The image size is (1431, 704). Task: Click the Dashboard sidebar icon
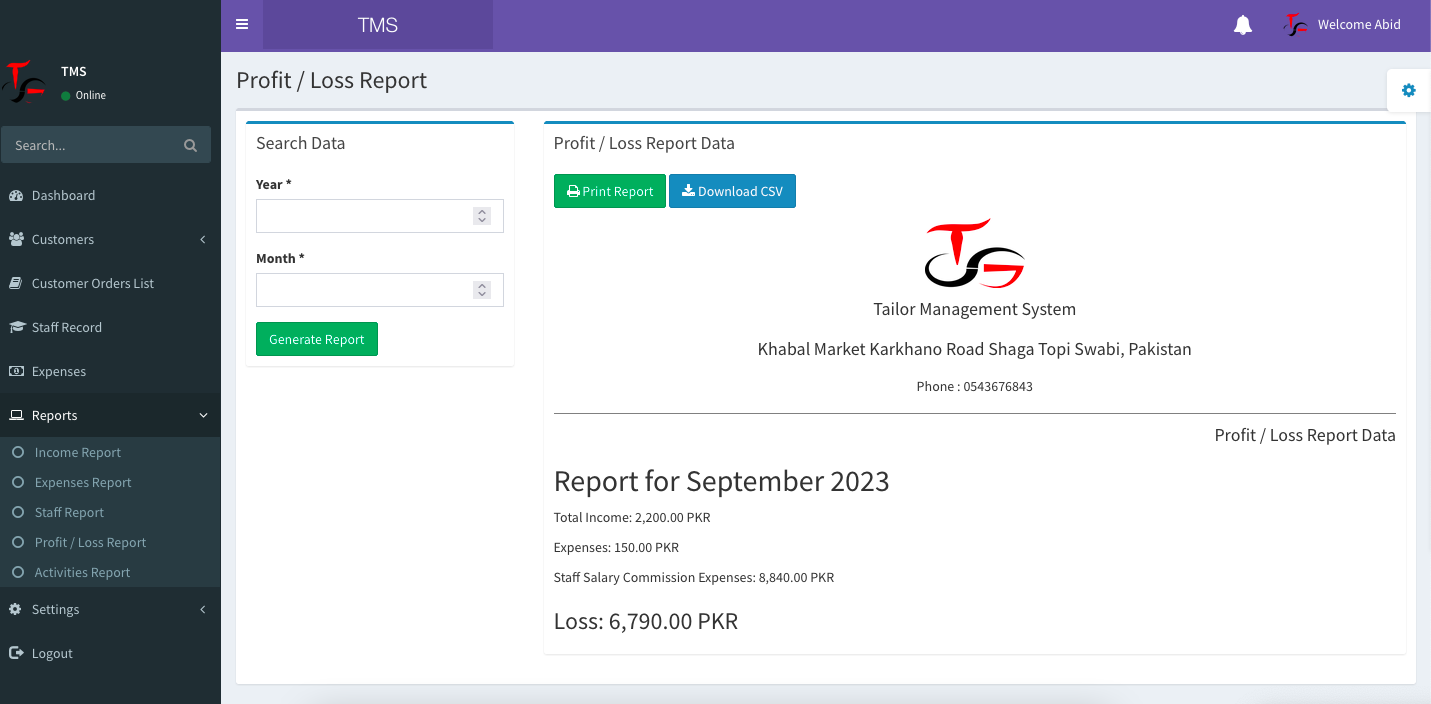[x=17, y=195]
